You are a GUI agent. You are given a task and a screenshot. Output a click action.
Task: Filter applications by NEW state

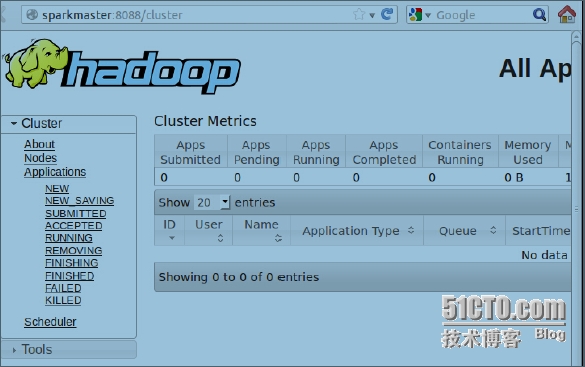point(57,189)
